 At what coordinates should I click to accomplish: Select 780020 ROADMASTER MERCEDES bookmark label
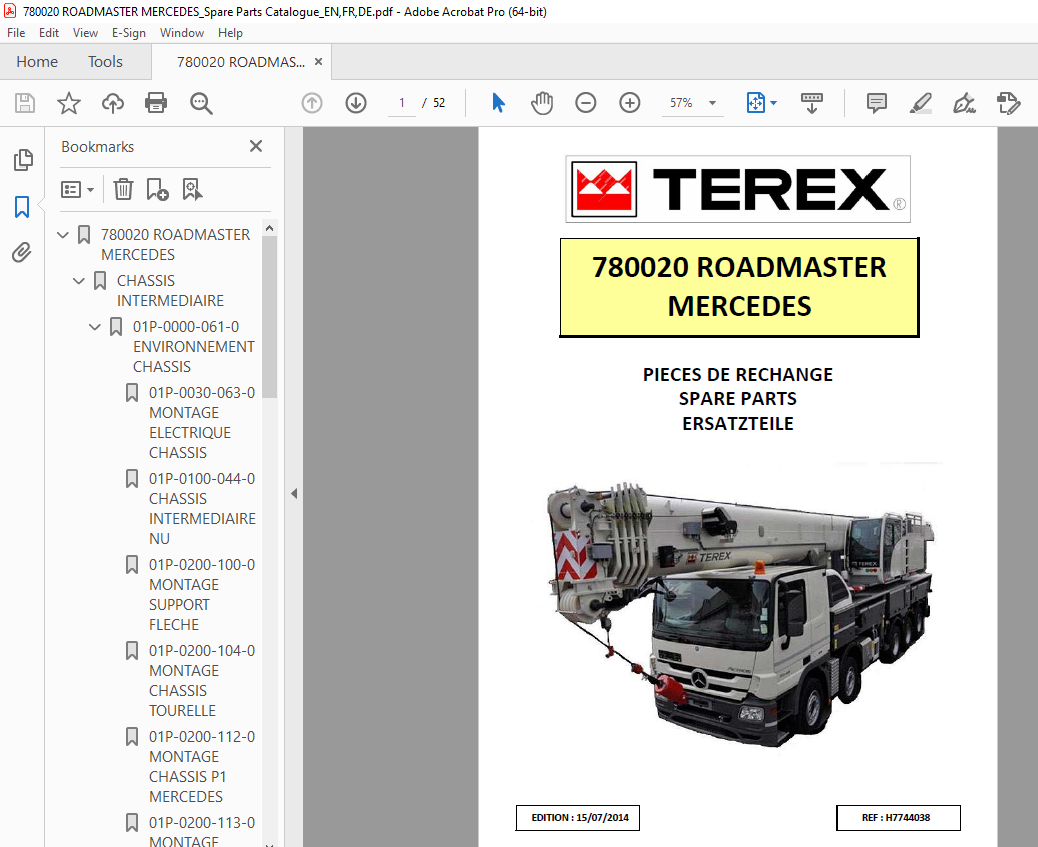pos(175,244)
